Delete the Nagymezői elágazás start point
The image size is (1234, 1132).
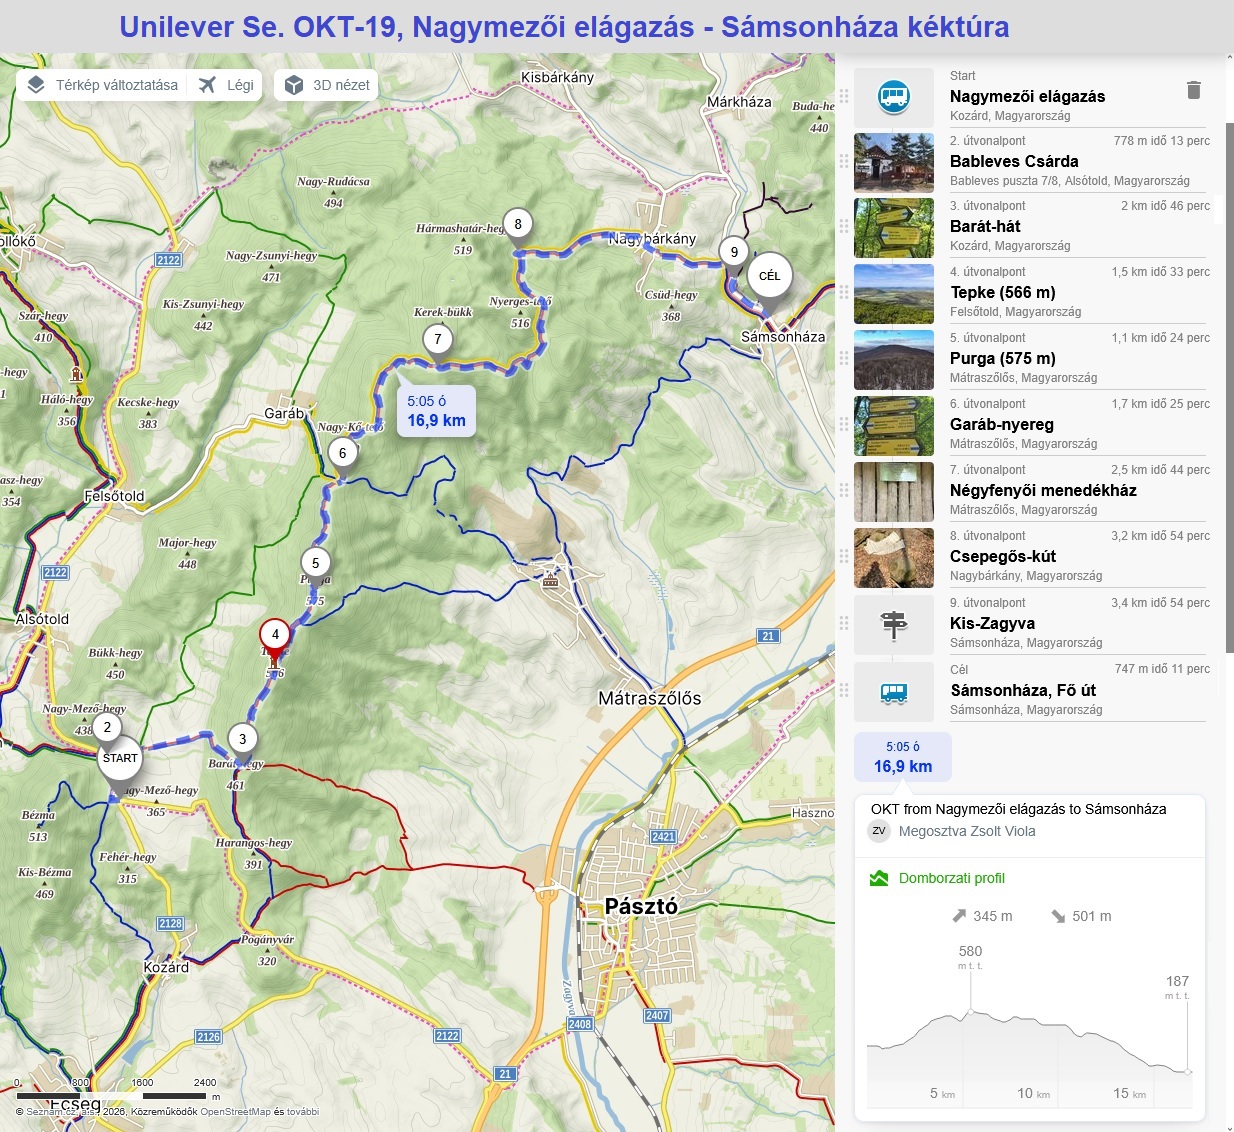point(1193,90)
